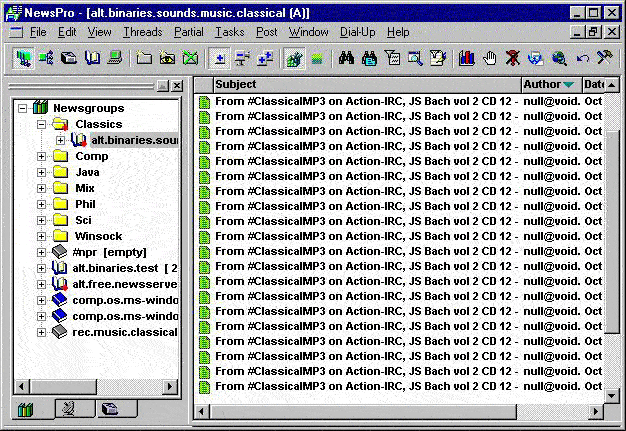This screenshot has width=626, height=431.
Task: Close the newsgroups side panel
Action: coord(177,86)
